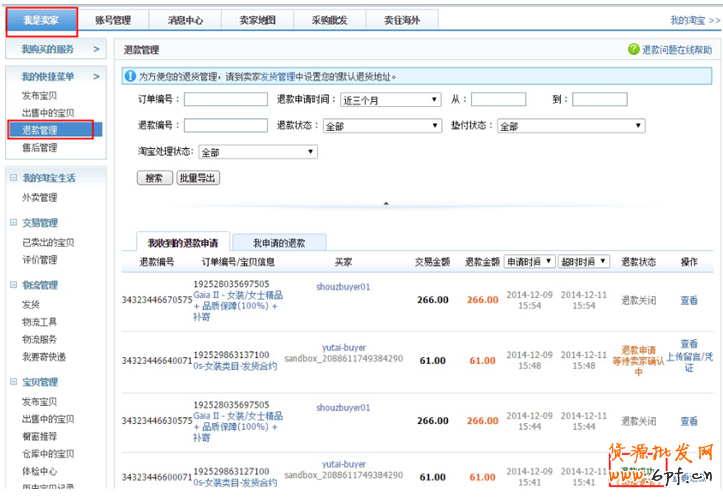Open buyer link shouzbuyer01 in first row

click(x=343, y=286)
